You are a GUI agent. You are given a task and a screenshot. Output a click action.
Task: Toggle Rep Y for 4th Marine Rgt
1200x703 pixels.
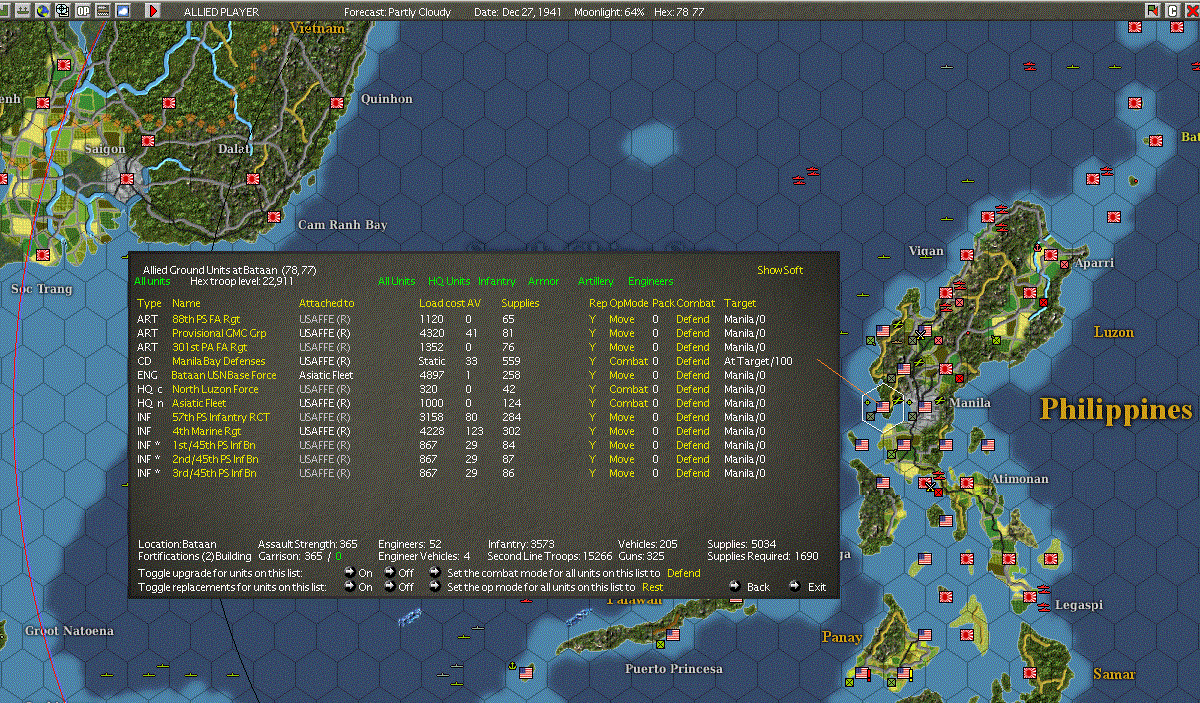click(592, 431)
